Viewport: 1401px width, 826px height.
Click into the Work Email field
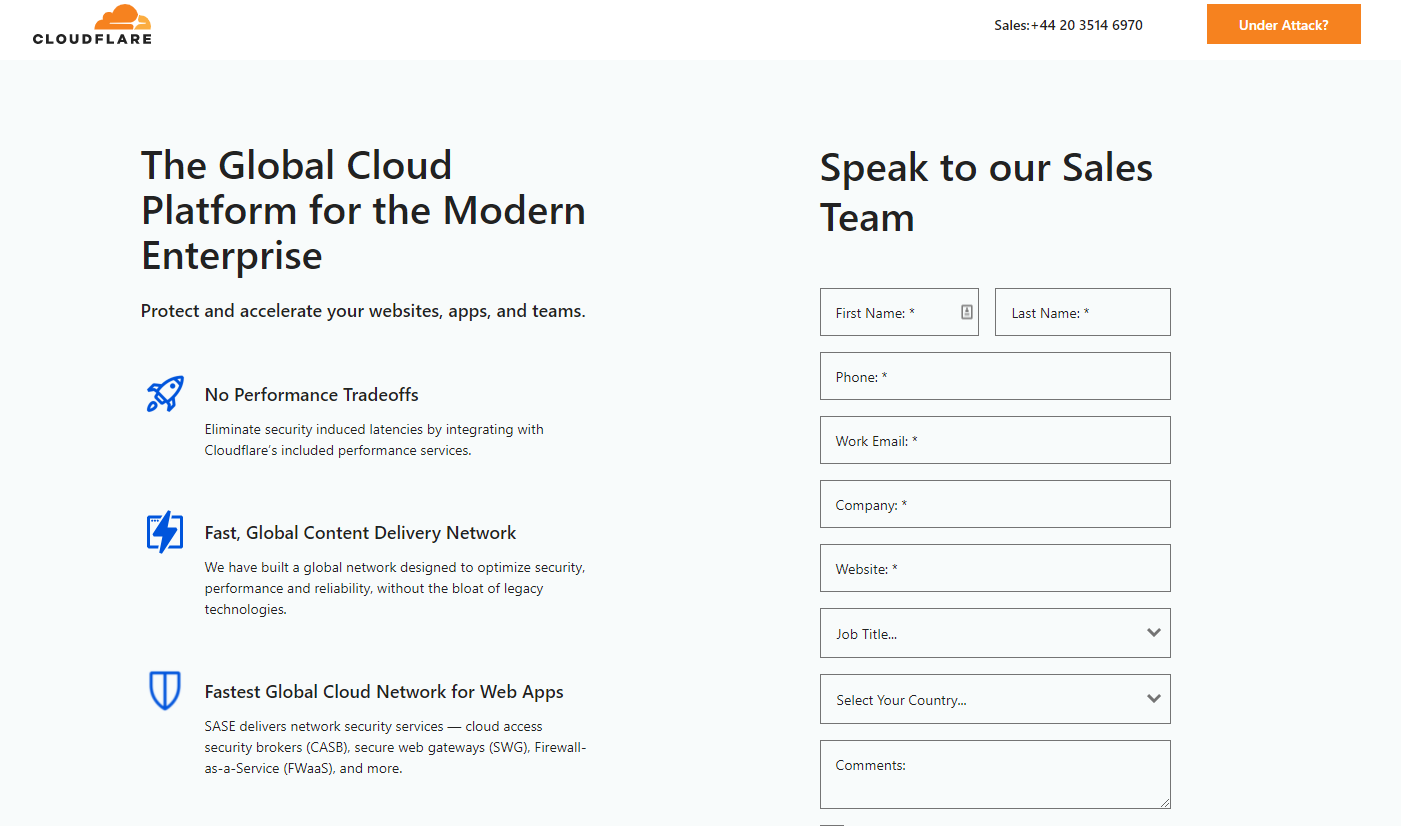pos(995,440)
